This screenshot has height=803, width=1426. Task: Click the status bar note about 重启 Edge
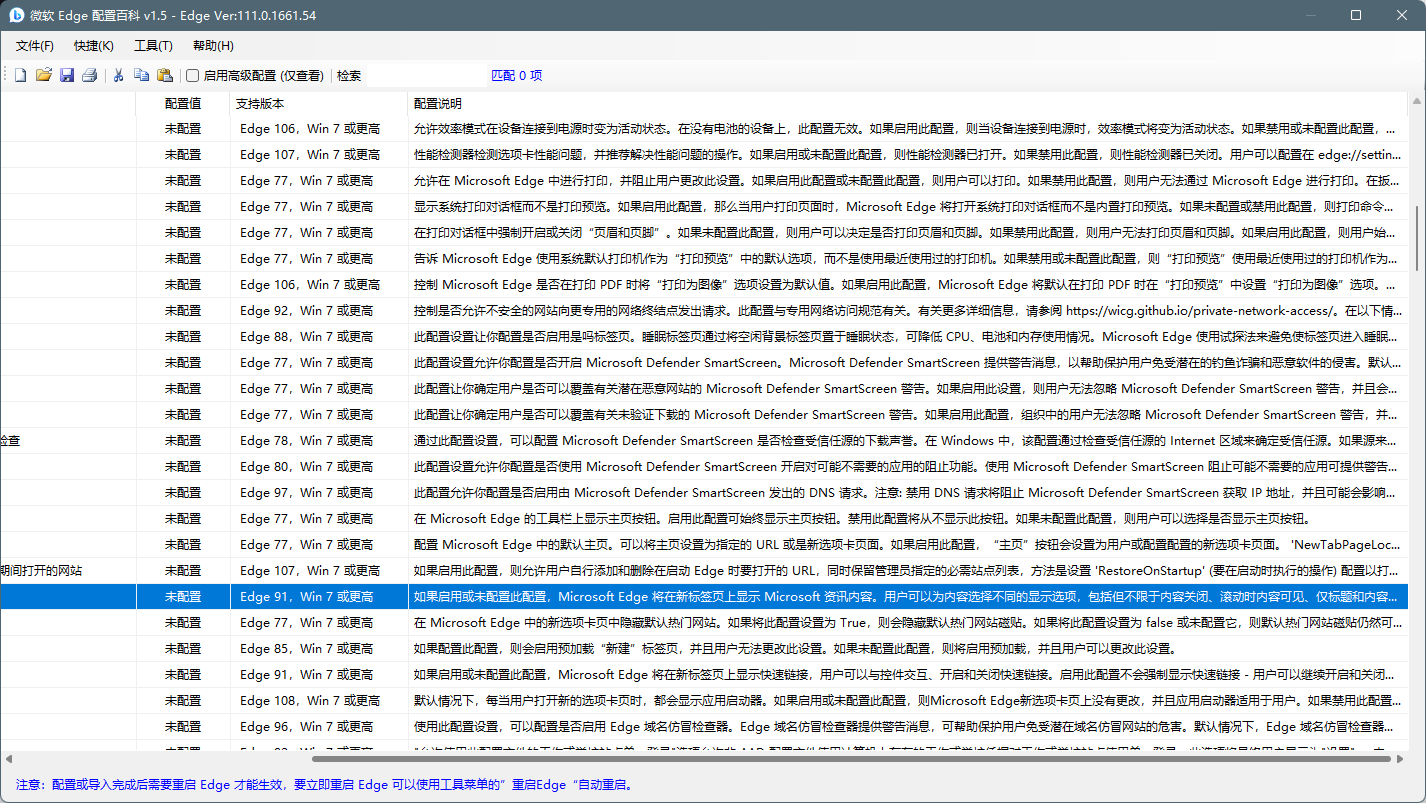[x=325, y=785]
